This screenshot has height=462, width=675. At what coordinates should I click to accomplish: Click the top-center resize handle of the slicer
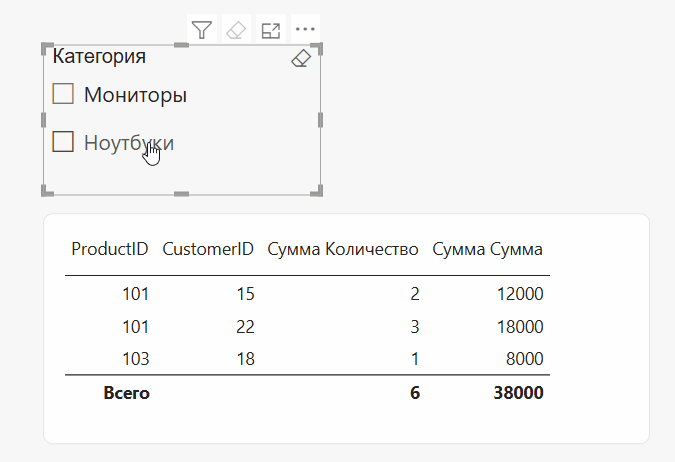tap(181, 45)
